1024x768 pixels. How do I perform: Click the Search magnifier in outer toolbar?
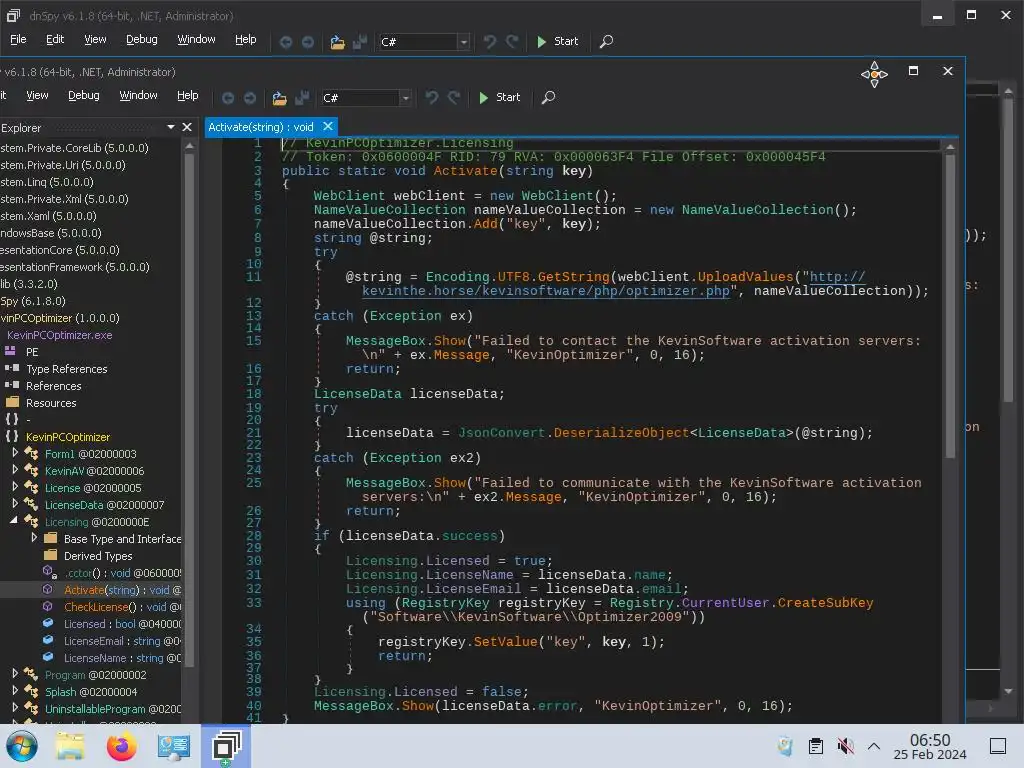[606, 41]
